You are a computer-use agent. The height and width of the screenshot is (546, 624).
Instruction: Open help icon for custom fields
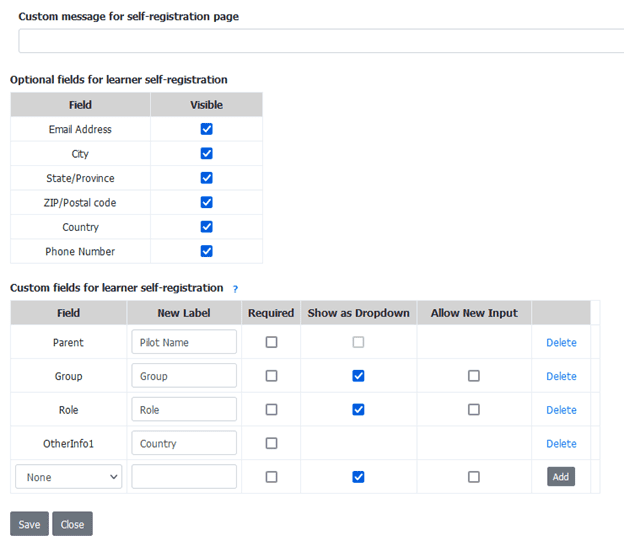coord(235,289)
